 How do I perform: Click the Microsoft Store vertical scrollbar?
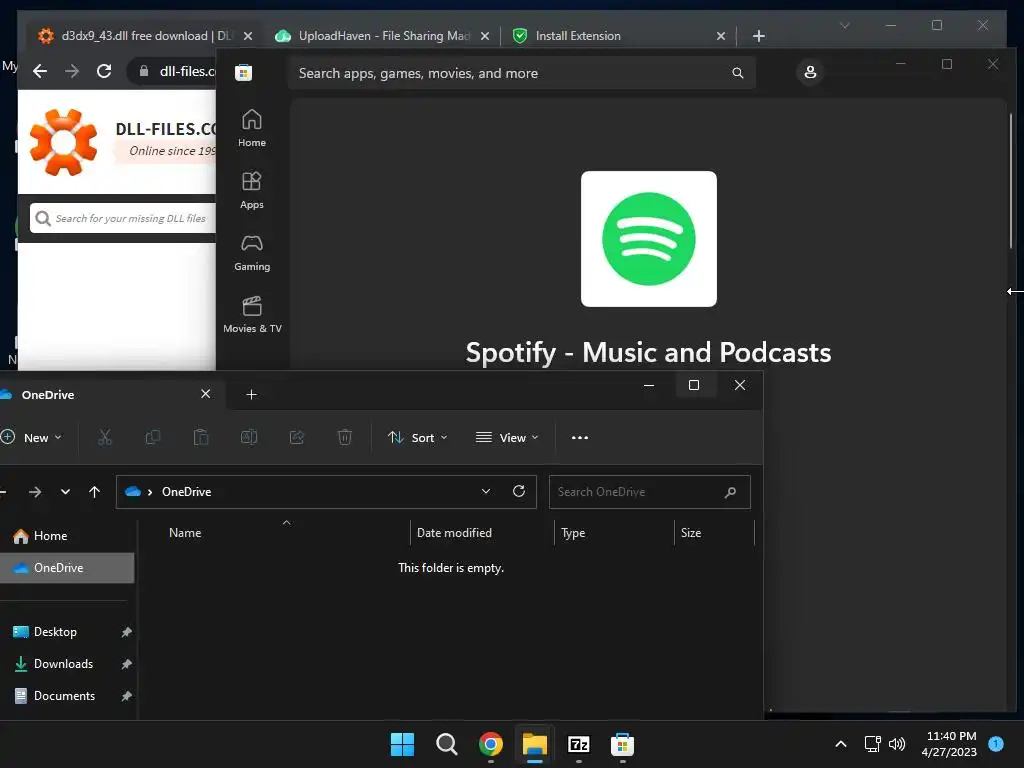(1011, 182)
